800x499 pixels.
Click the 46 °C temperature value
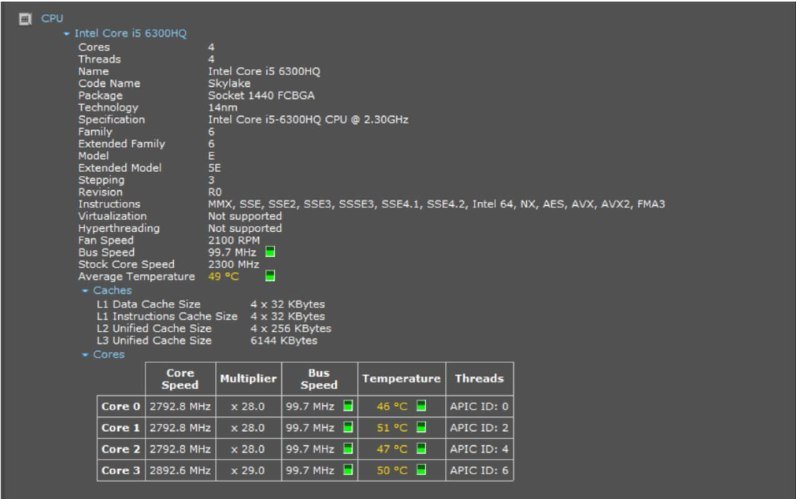pos(392,407)
